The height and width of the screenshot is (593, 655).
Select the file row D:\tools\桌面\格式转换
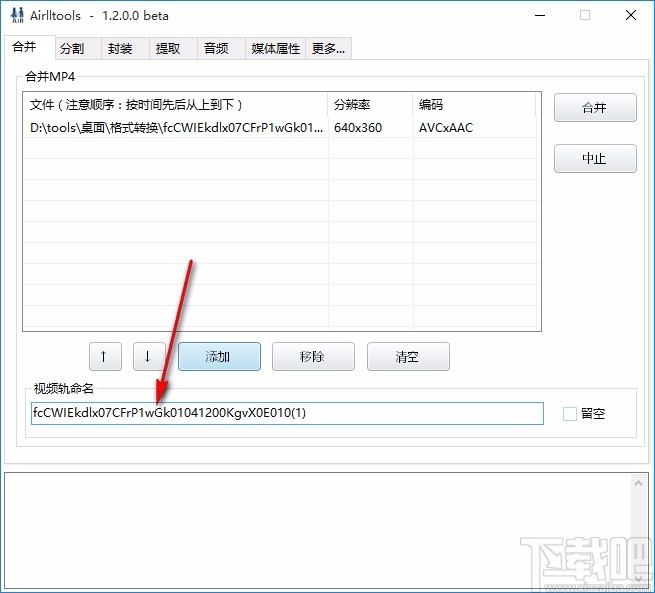pyautogui.click(x=280, y=127)
